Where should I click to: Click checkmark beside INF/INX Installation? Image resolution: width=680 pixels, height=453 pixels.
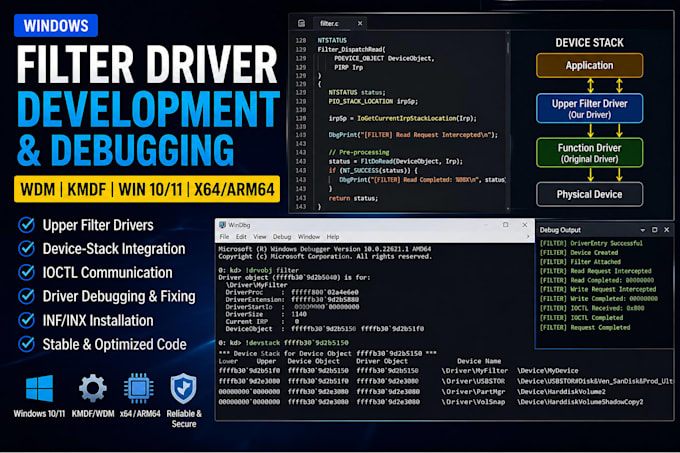pyautogui.click(x=27, y=320)
